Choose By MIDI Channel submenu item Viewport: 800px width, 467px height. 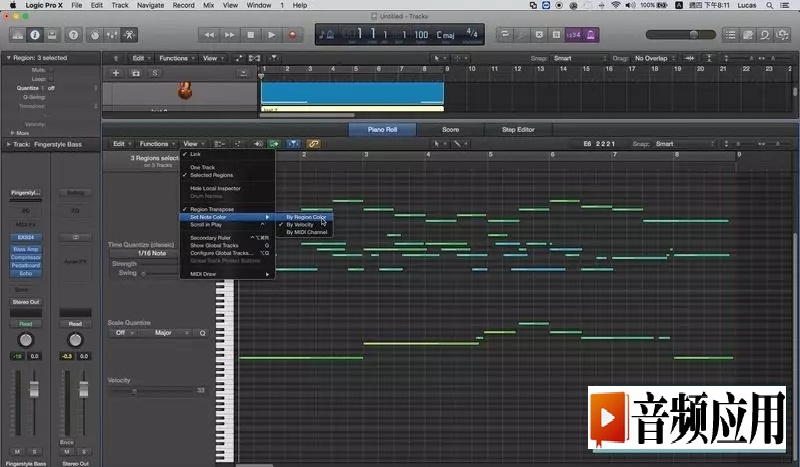(305, 232)
